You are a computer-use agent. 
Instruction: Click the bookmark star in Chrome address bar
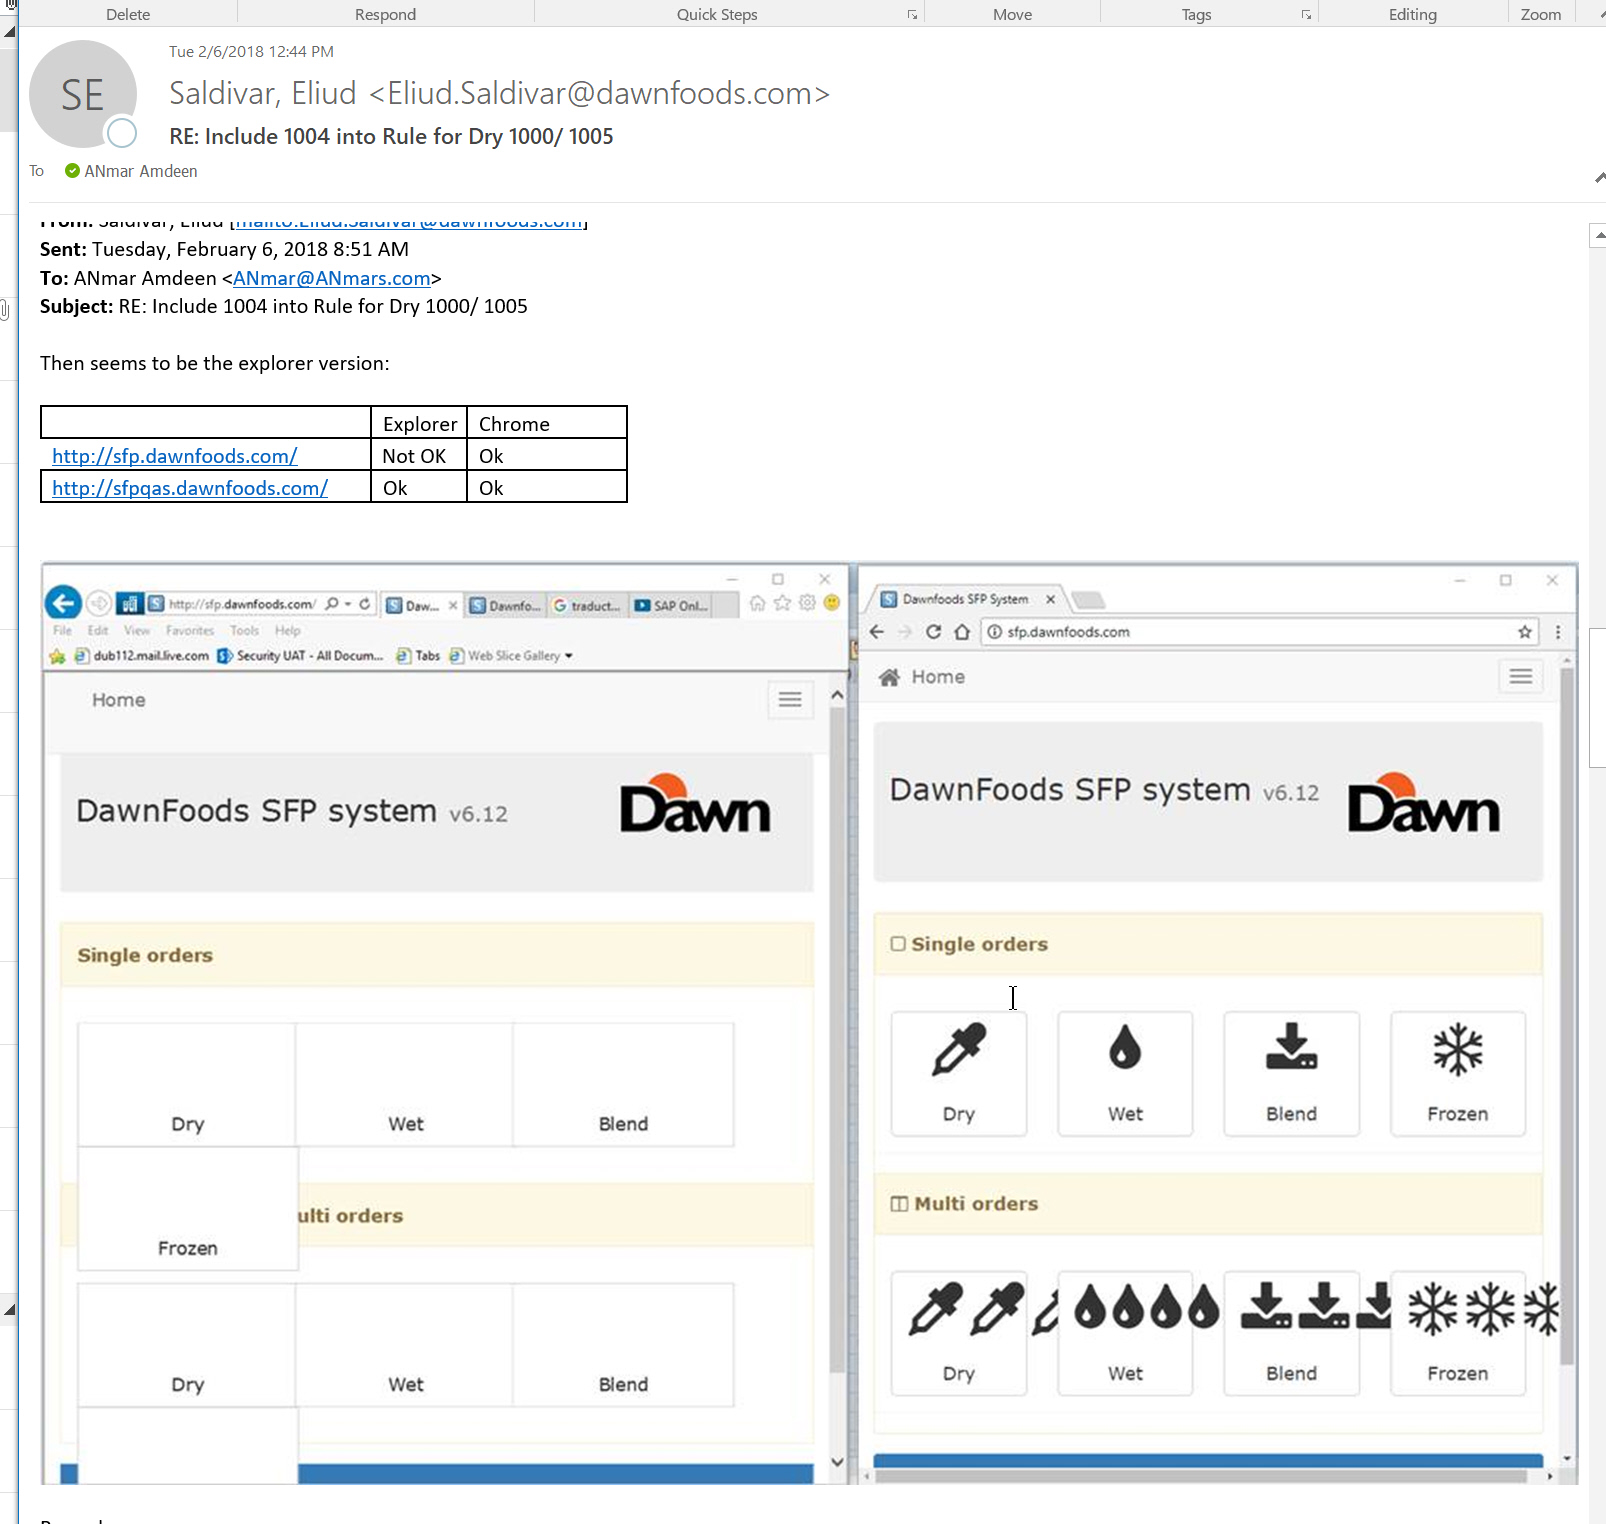[1524, 632]
